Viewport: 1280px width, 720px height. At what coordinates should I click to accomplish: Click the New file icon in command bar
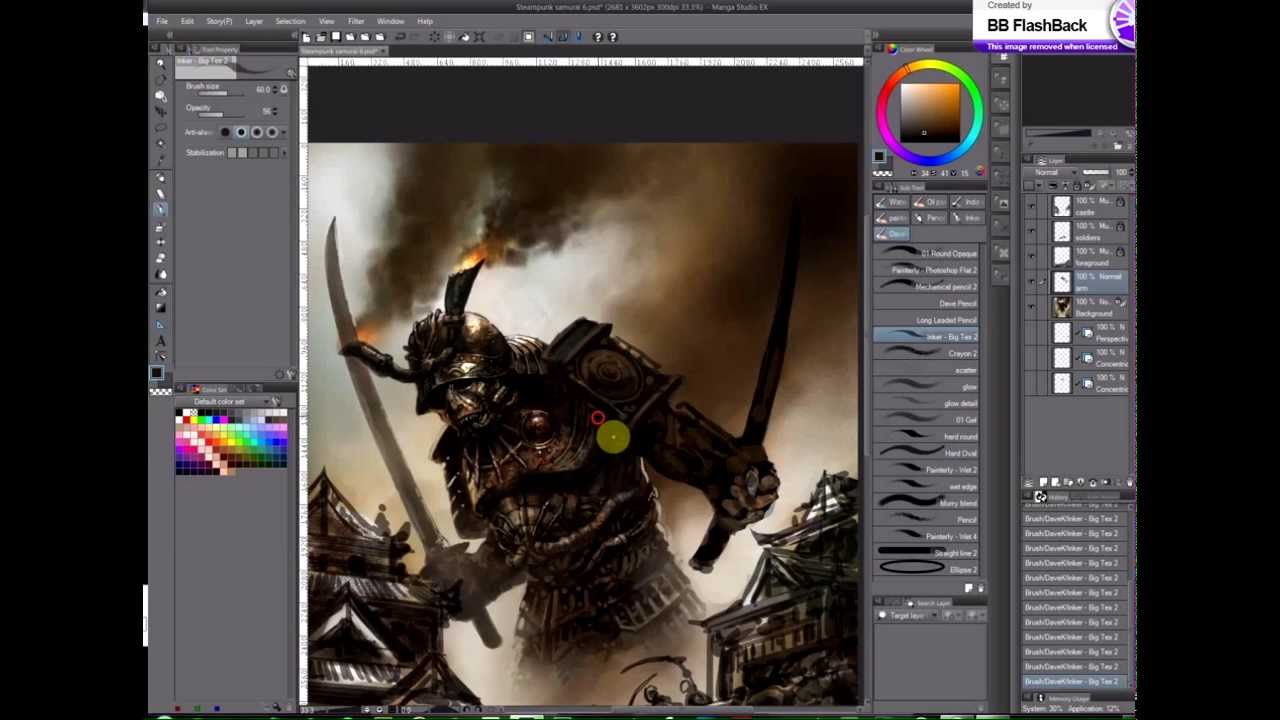306,37
